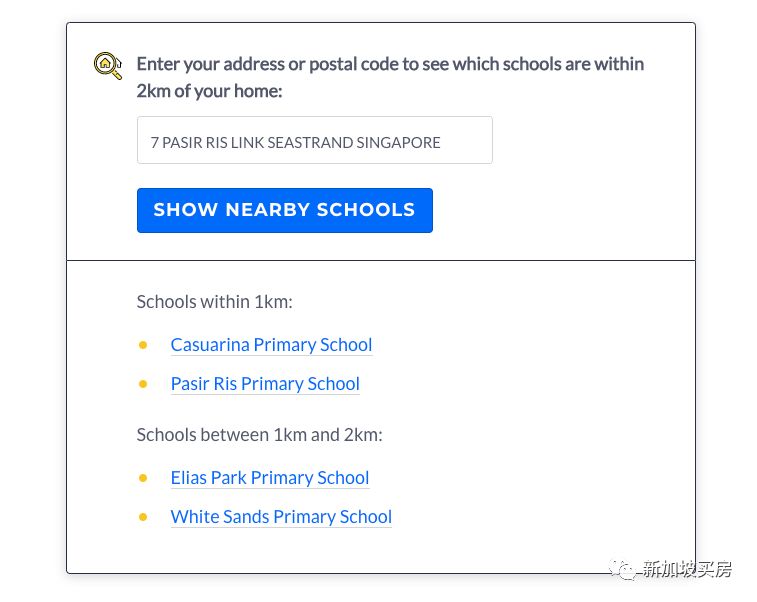Click the 新加坡买房 watermark text
757x602 pixels.
(687, 571)
